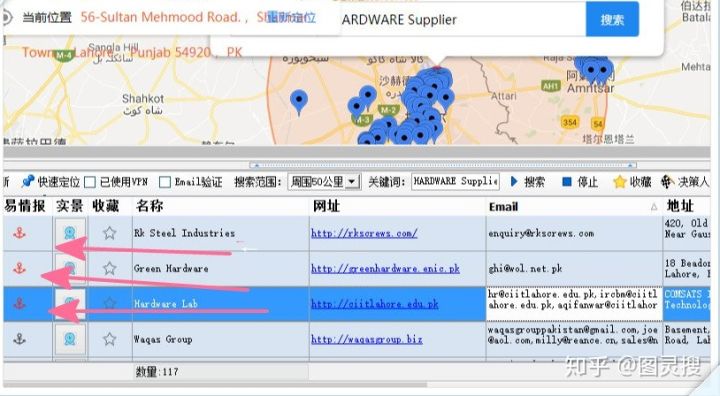
Task: Click the 决策人 decision maker toolbar button
Action: click(x=685, y=182)
